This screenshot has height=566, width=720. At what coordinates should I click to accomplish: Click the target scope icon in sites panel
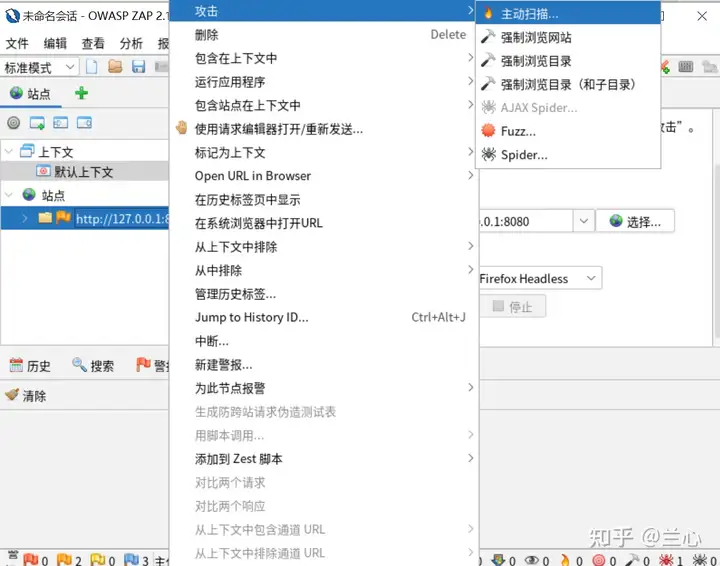[14, 123]
